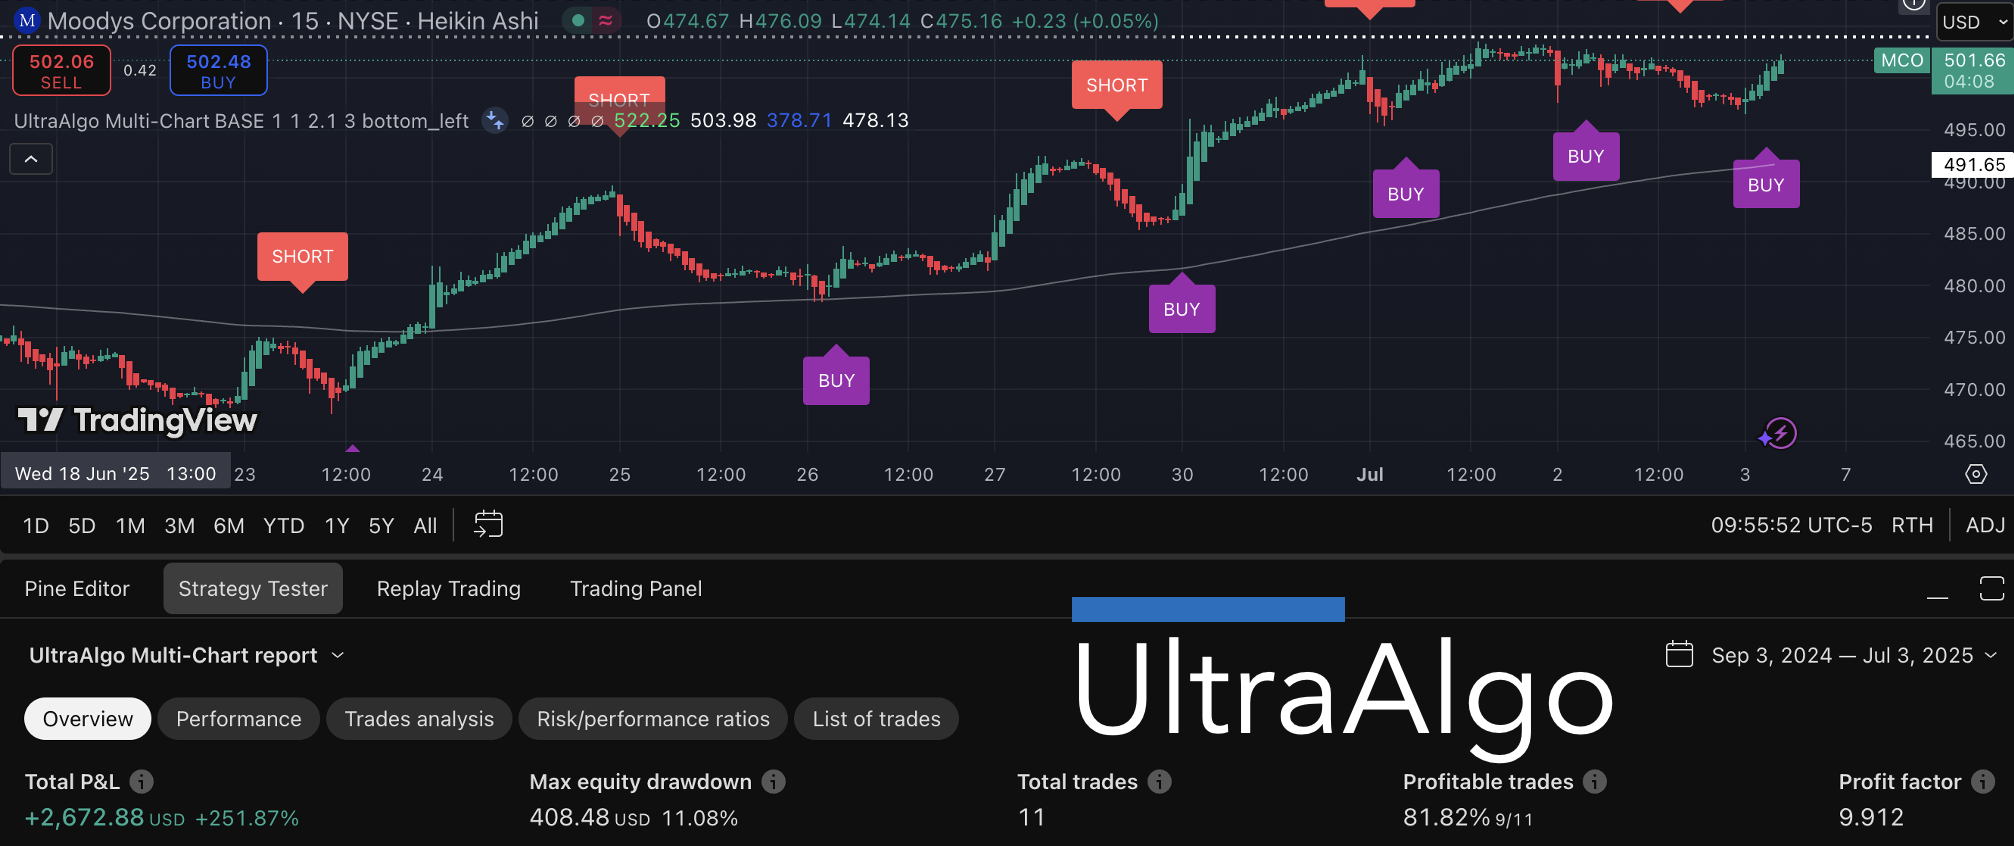The height and width of the screenshot is (846, 2014).
Task: Click the 81.82% profitable trades value
Action: tap(1446, 818)
